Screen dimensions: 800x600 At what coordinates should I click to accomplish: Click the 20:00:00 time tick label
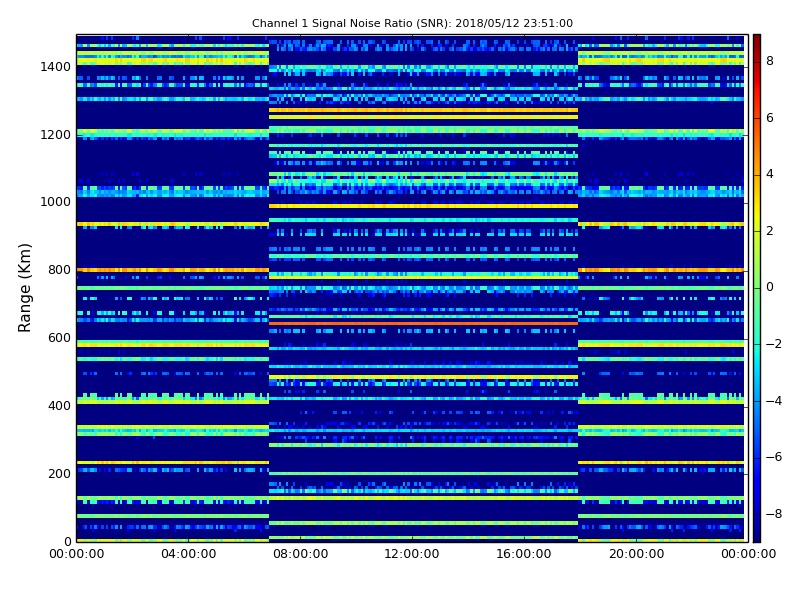[x=636, y=554]
